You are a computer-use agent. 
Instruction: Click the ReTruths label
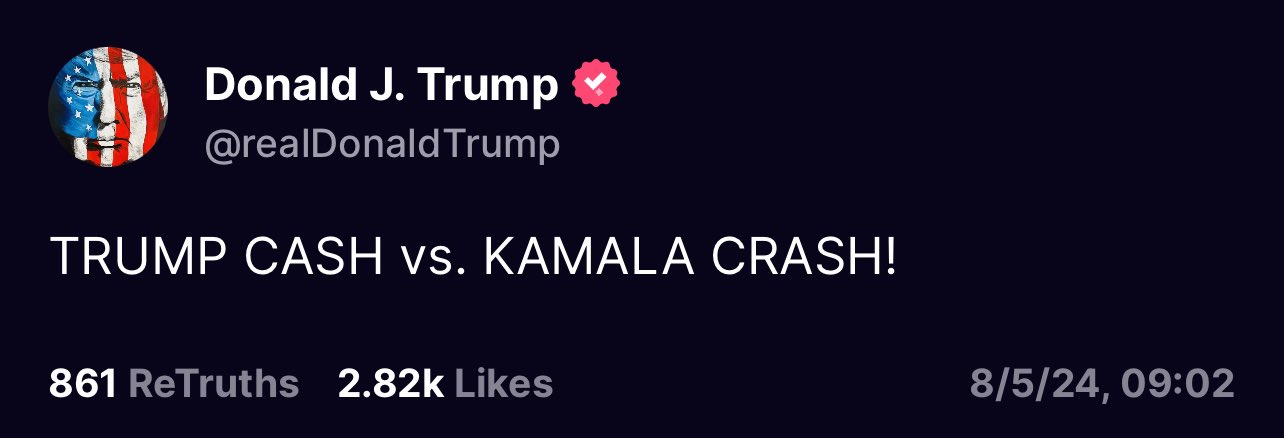[214, 384]
